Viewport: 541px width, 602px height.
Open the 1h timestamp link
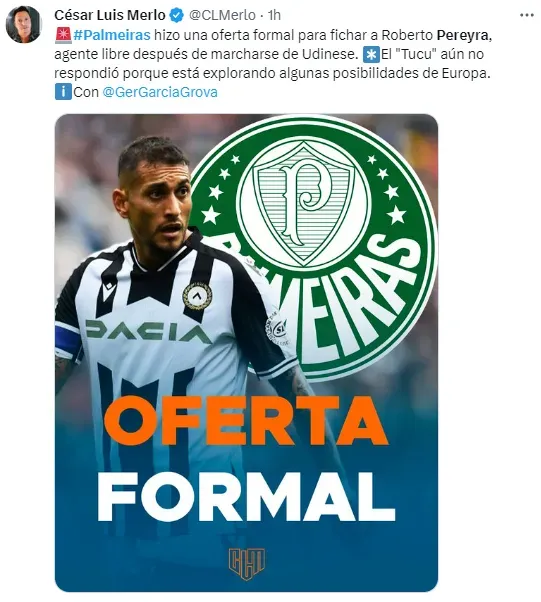click(x=274, y=15)
